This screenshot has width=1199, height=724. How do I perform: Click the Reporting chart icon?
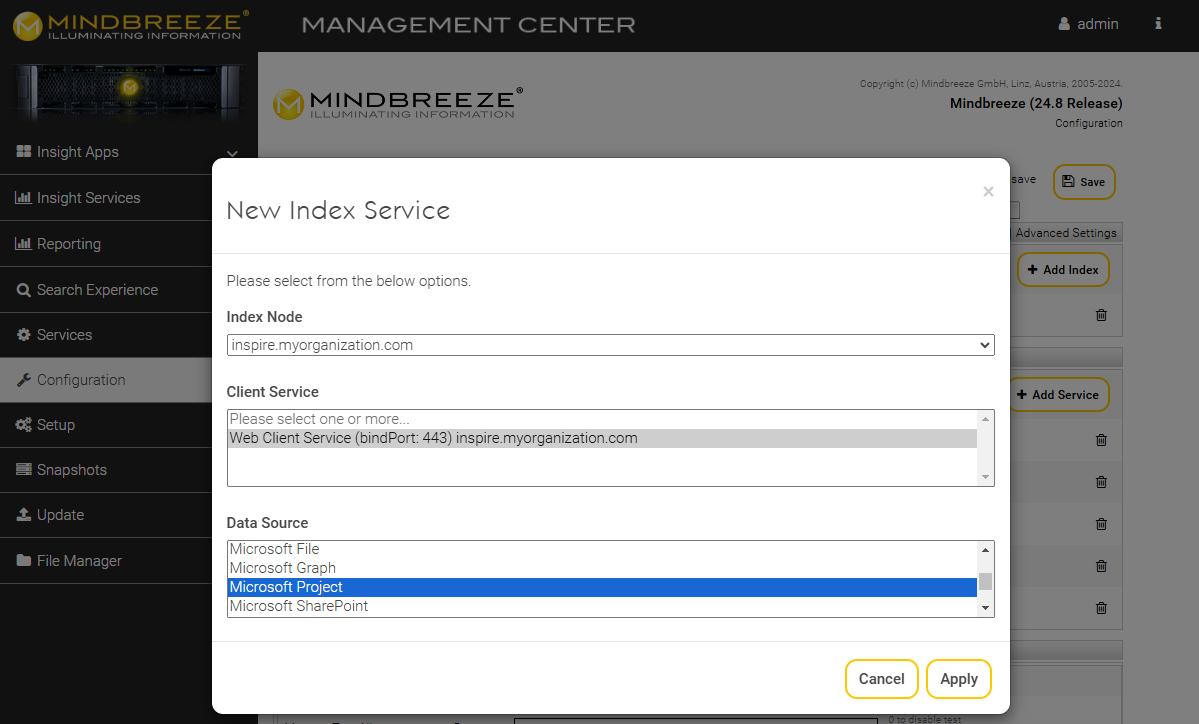24,243
